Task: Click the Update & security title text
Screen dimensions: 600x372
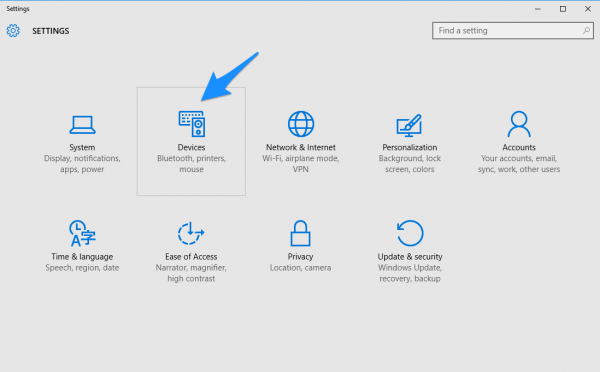Action: 410,257
